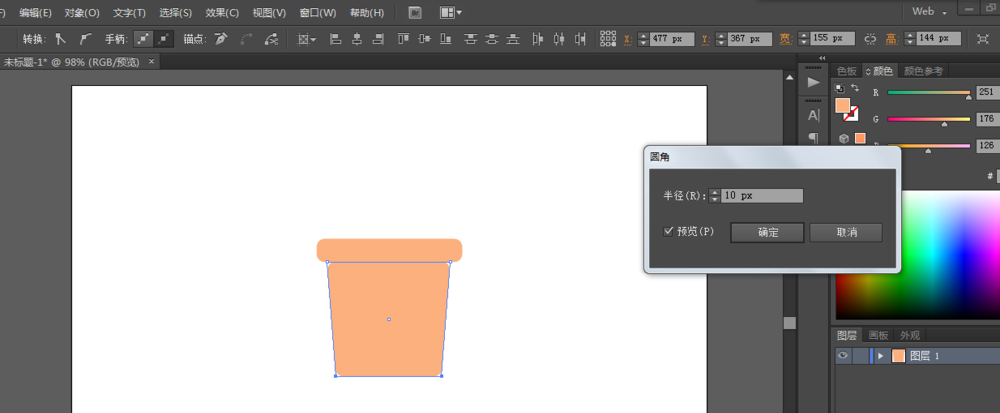
Task: Apply horizontal align center
Action: point(357,40)
